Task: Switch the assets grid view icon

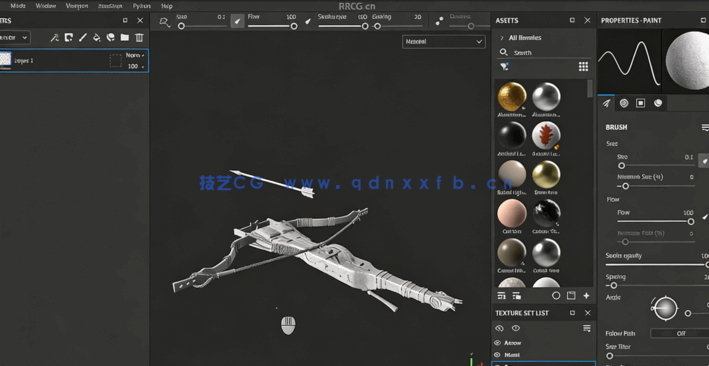Action: (x=583, y=67)
